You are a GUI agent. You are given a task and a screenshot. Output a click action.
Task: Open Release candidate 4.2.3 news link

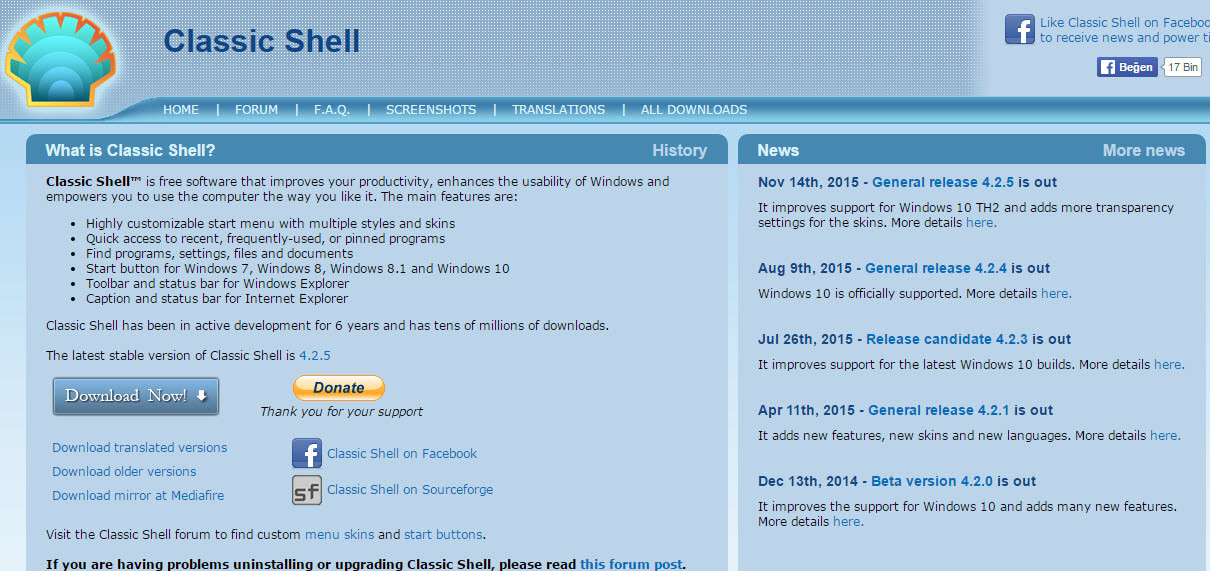[x=947, y=340]
